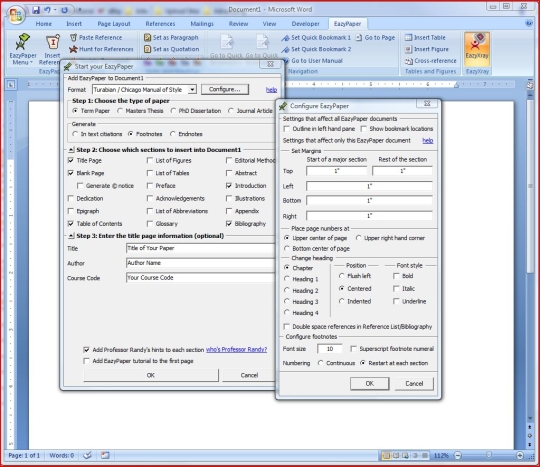Click Hunt for References
The width and height of the screenshot is (540, 467).
(x=101, y=49)
